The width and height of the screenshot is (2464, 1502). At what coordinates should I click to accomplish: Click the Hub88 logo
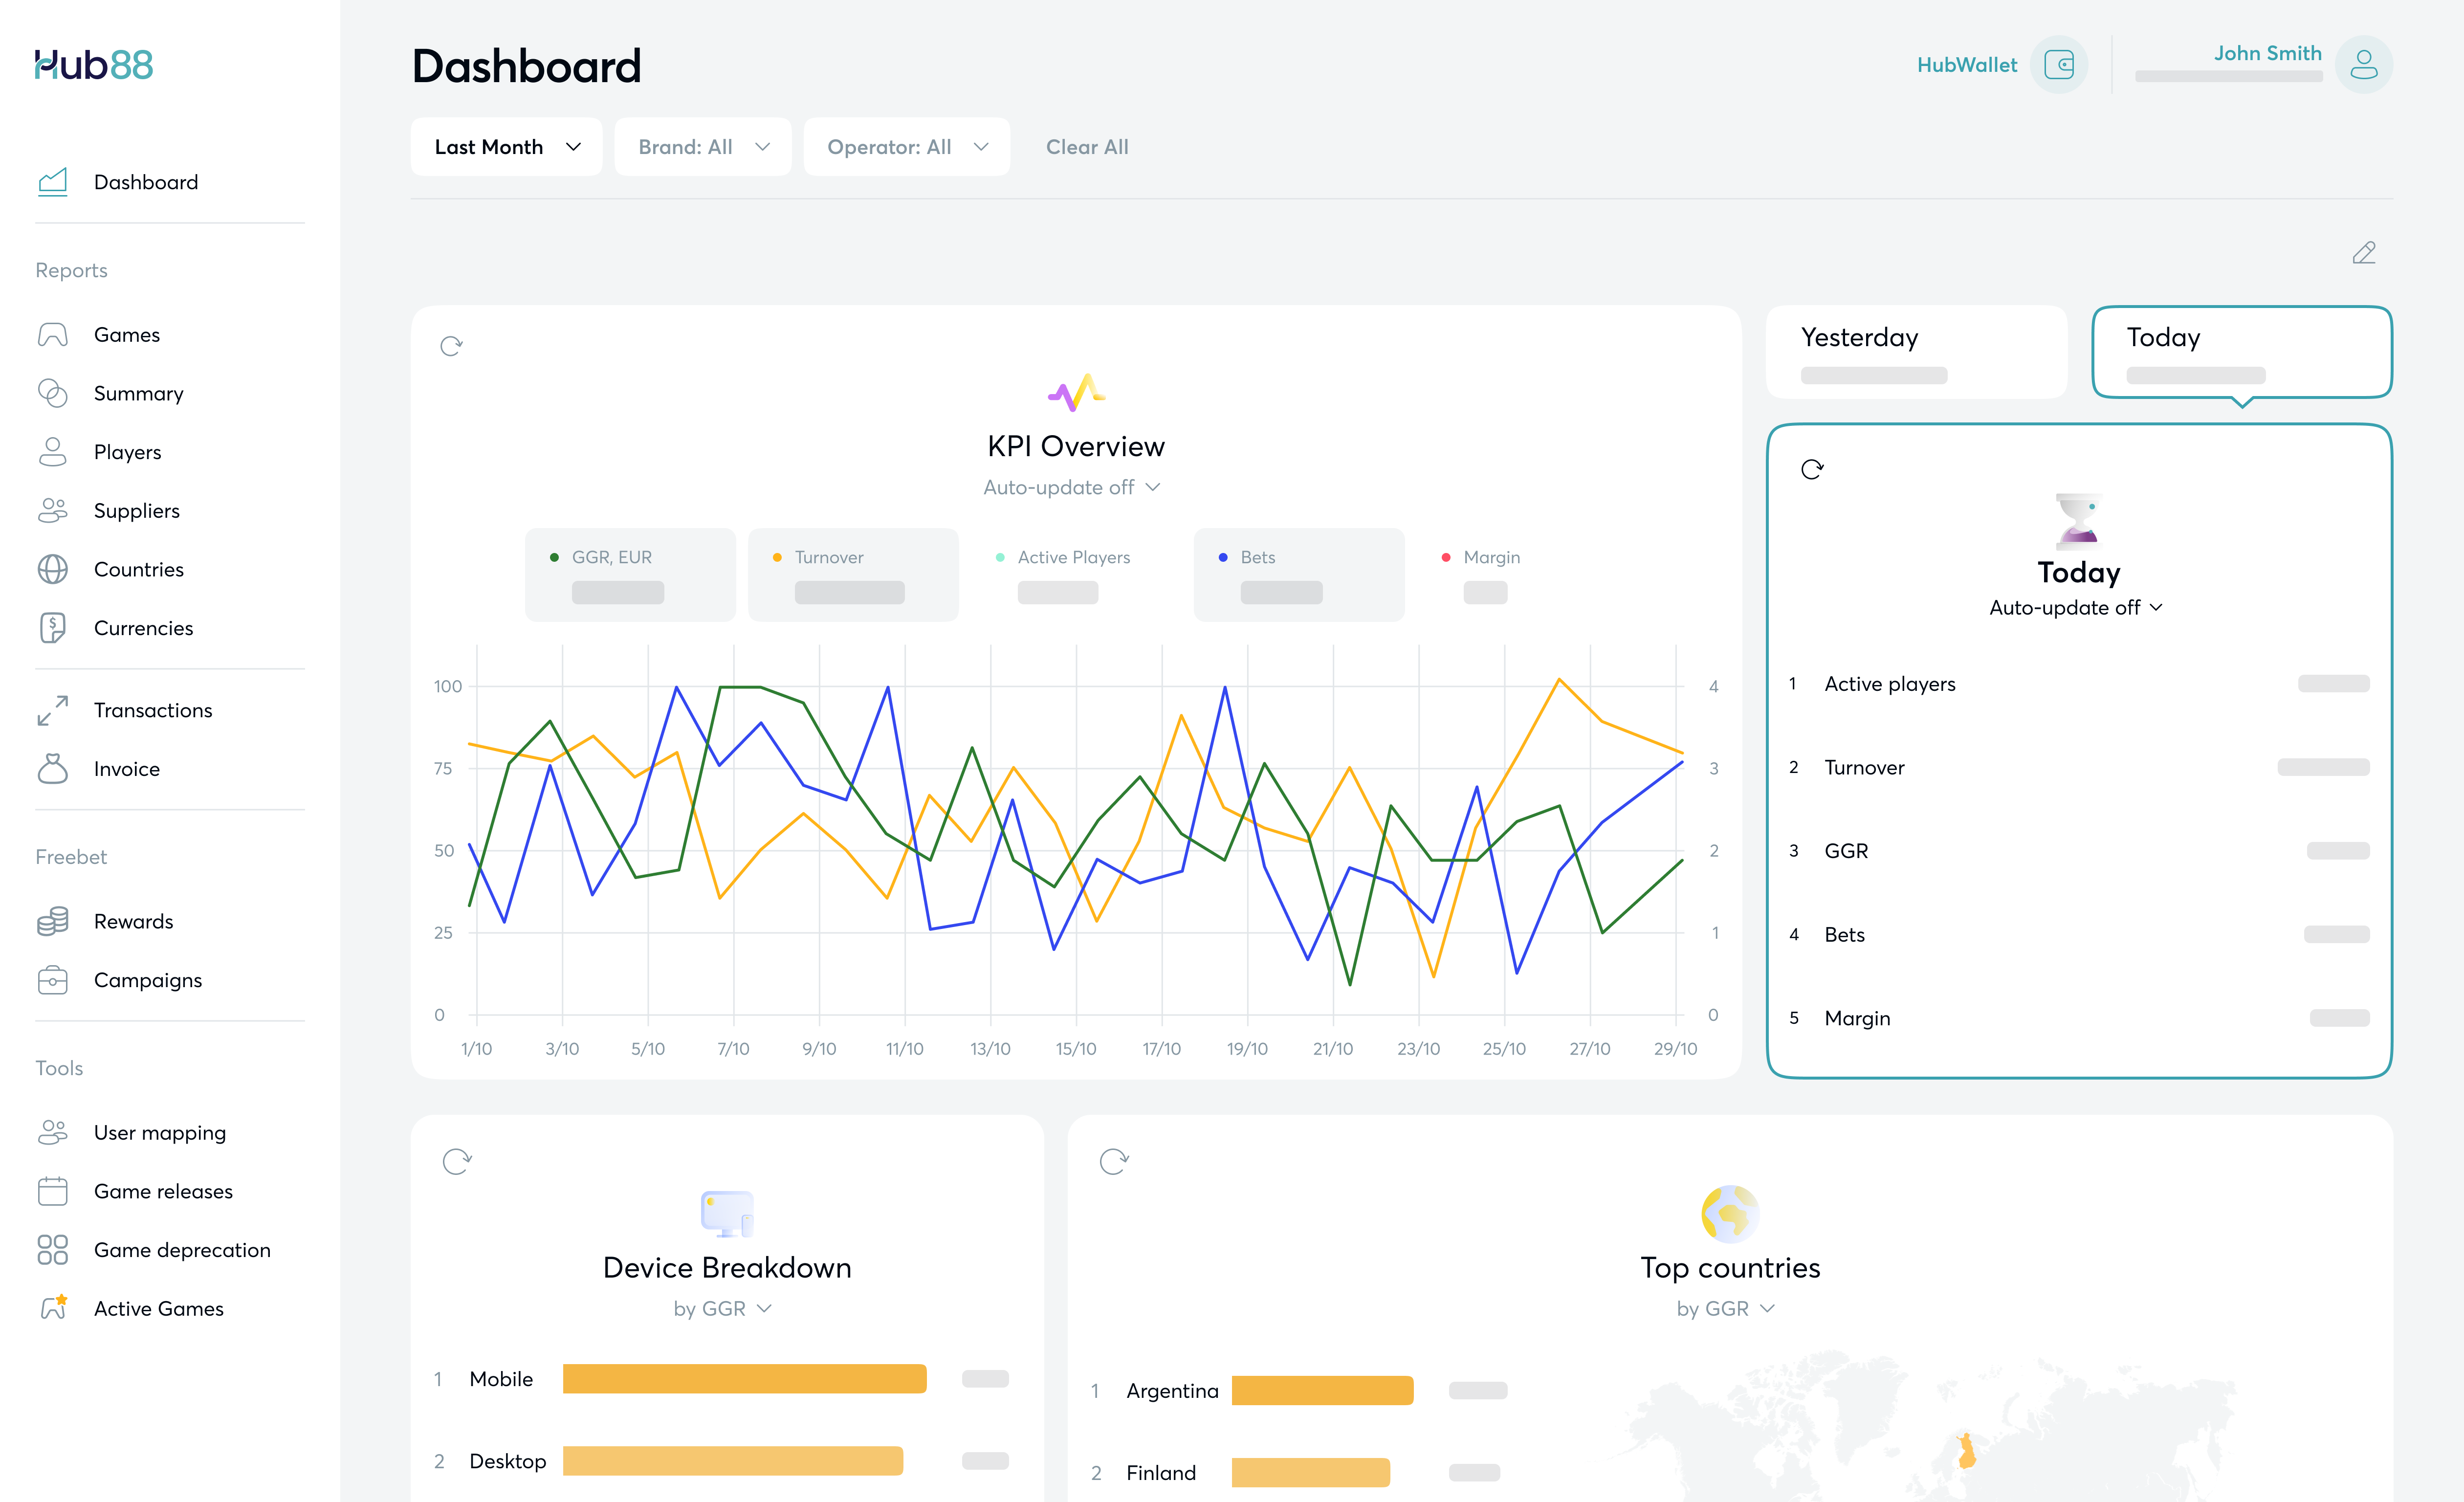tap(94, 65)
